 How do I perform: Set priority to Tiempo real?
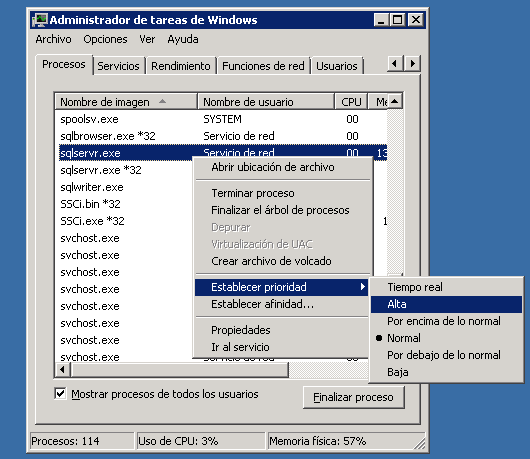tap(446, 287)
